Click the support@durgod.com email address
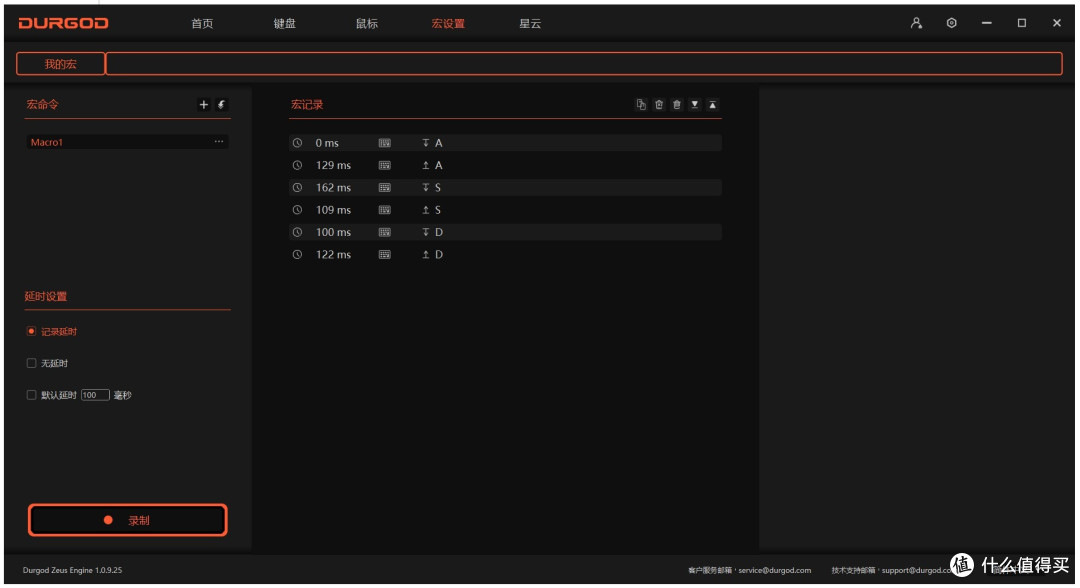This screenshot has width=1080, height=588. [918, 570]
